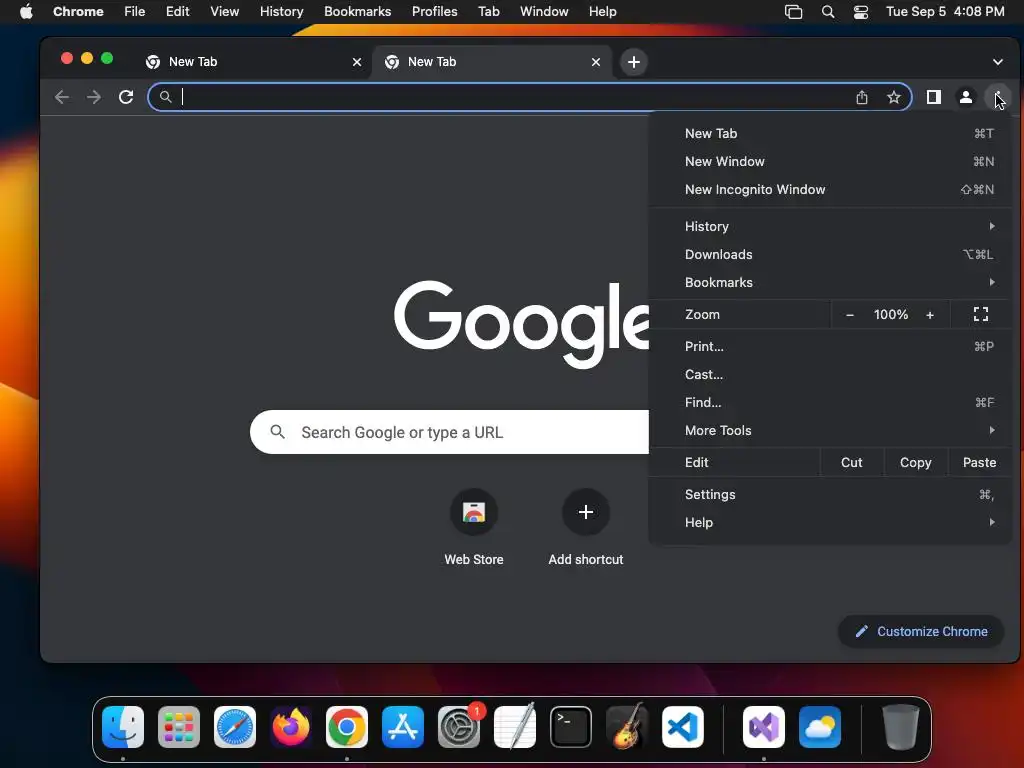Screen dimensions: 1024x768
Task: Close the second New Tab
Action: point(596,62)
